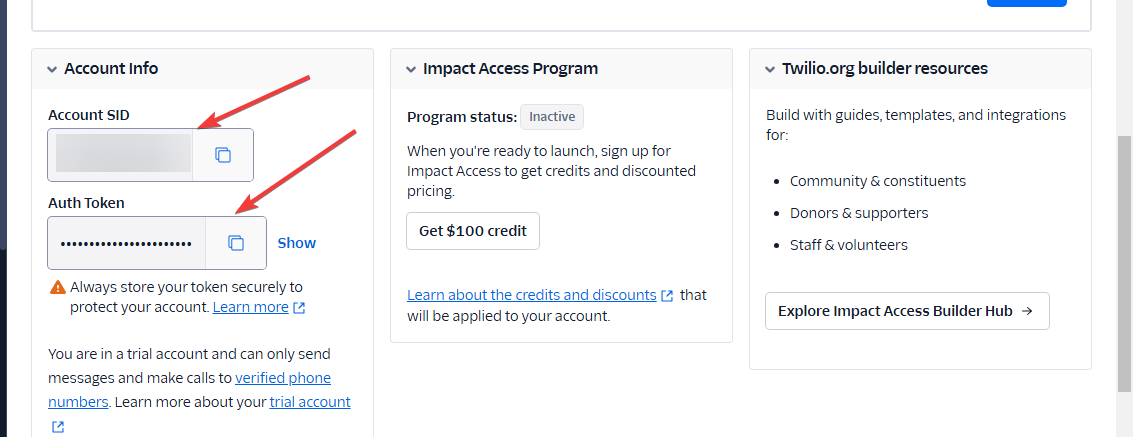This screenshot has height=437, width=1133.
Task: Click the masked Auth Token field
Action: (126, 243)
